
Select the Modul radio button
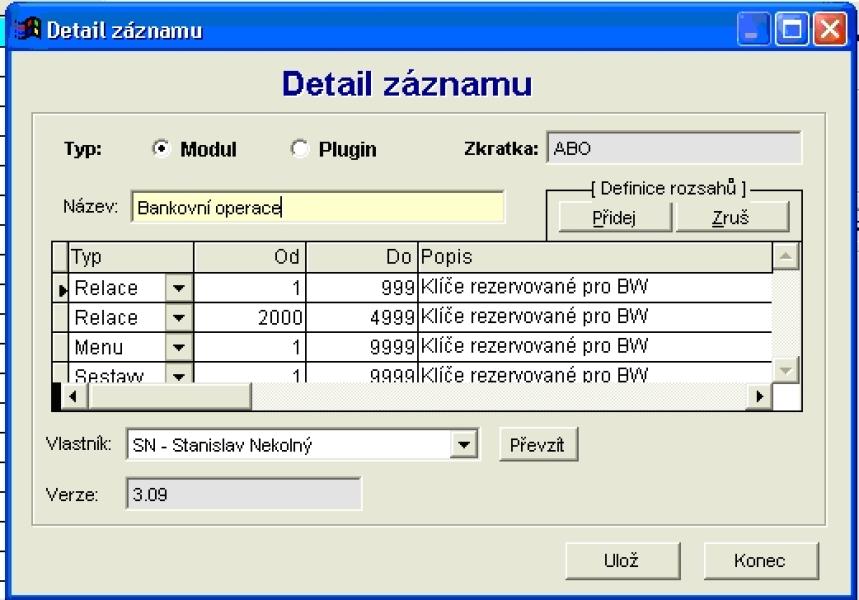point(161,148)
